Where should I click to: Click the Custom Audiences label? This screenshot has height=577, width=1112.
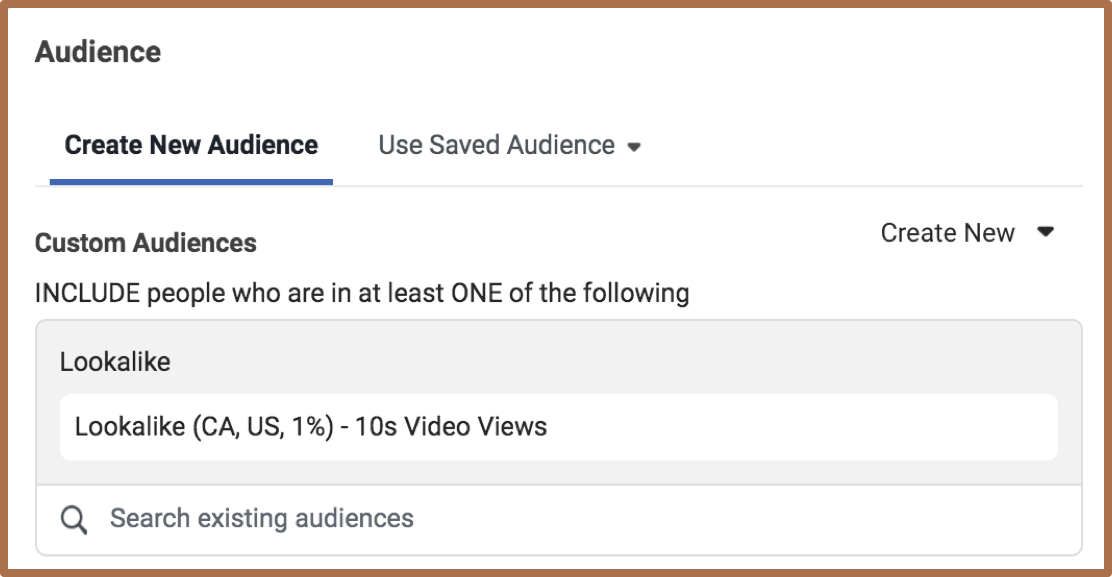pyautogui.click(x=146, y=243)
